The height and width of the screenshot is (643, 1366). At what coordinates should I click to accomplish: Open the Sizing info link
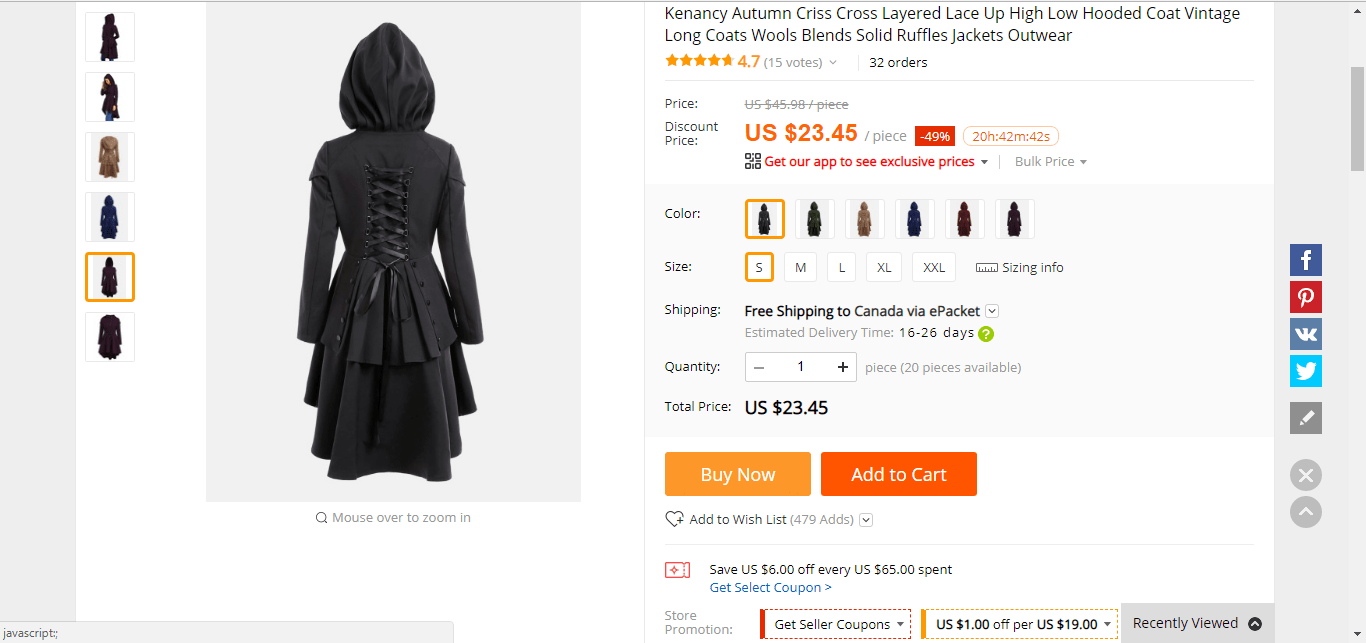click(x=1020, y=267)
